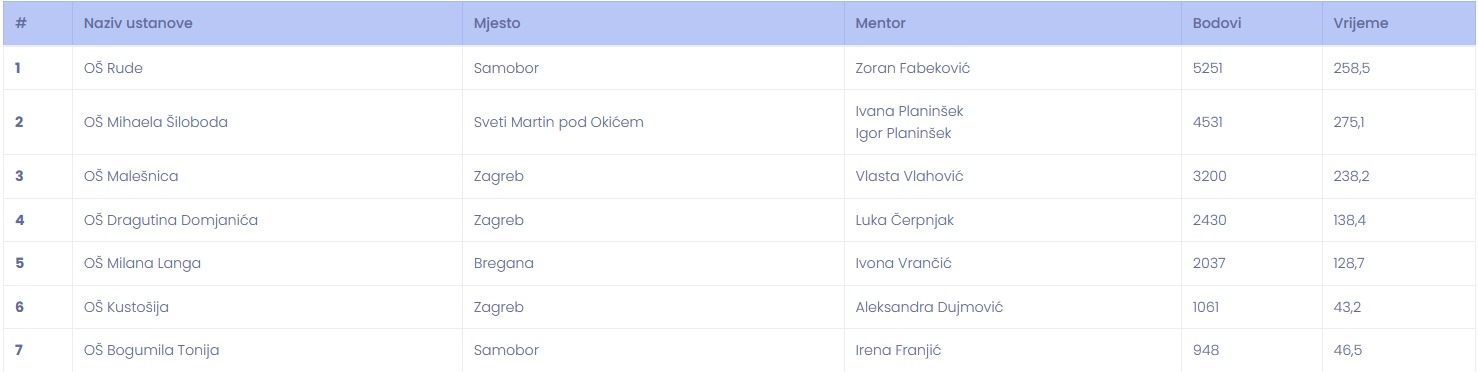Select the Bregana location cell
This screenshot has height=372, width=1478.
pos(504,263)
